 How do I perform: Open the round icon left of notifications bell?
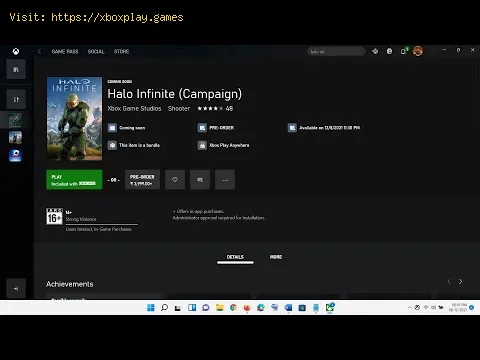click(389, 51)
